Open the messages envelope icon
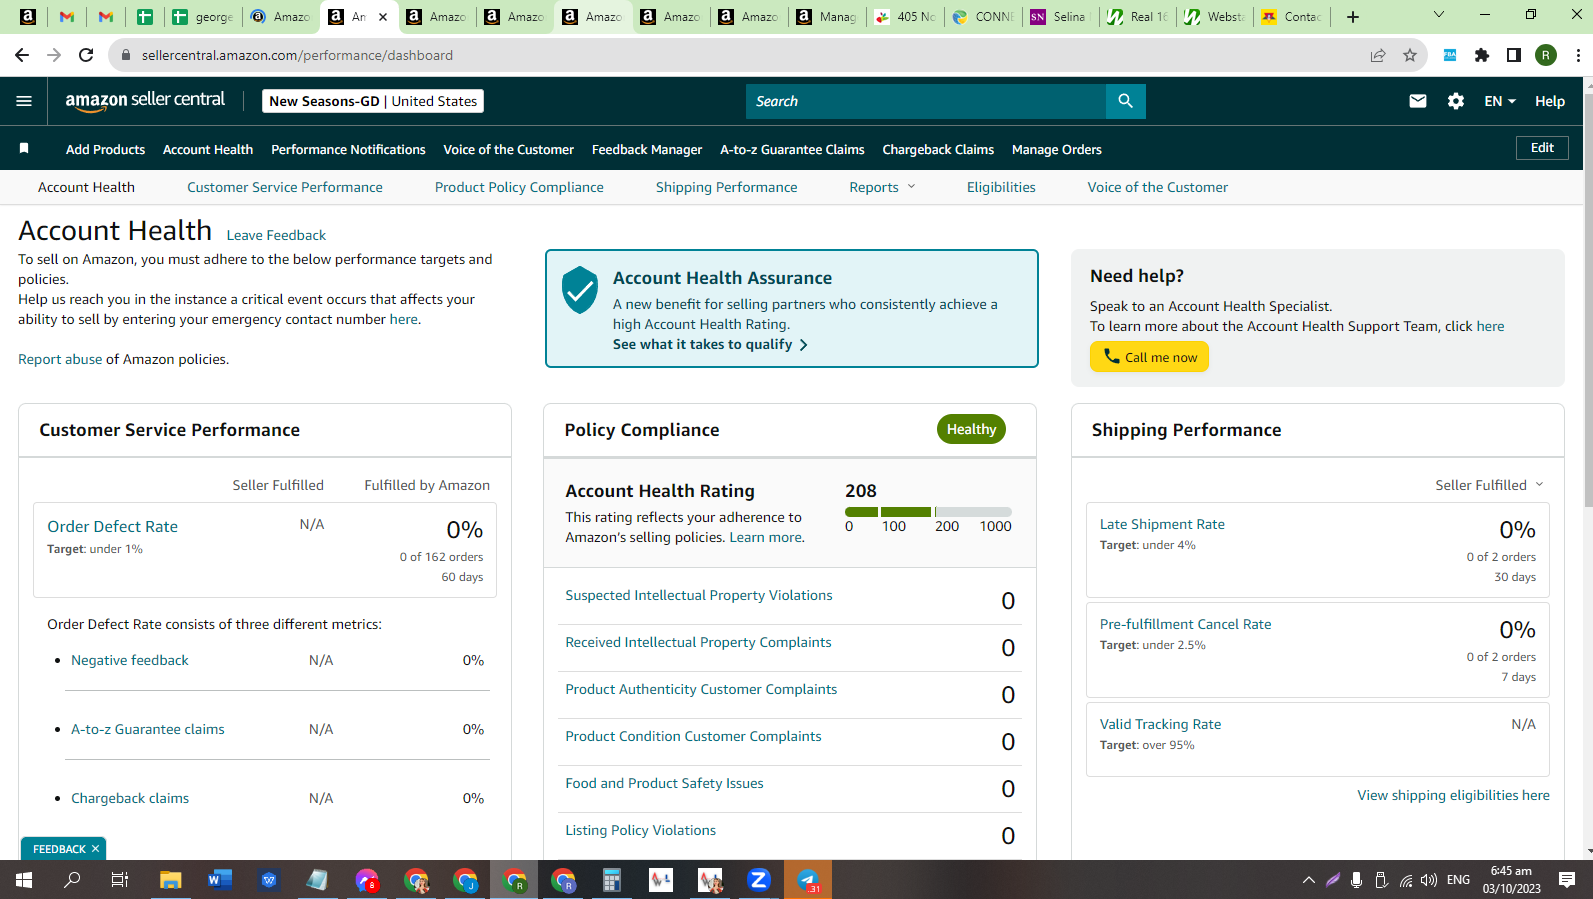This screenshot has height=899, width=1593. click(x=1417, y=101)
